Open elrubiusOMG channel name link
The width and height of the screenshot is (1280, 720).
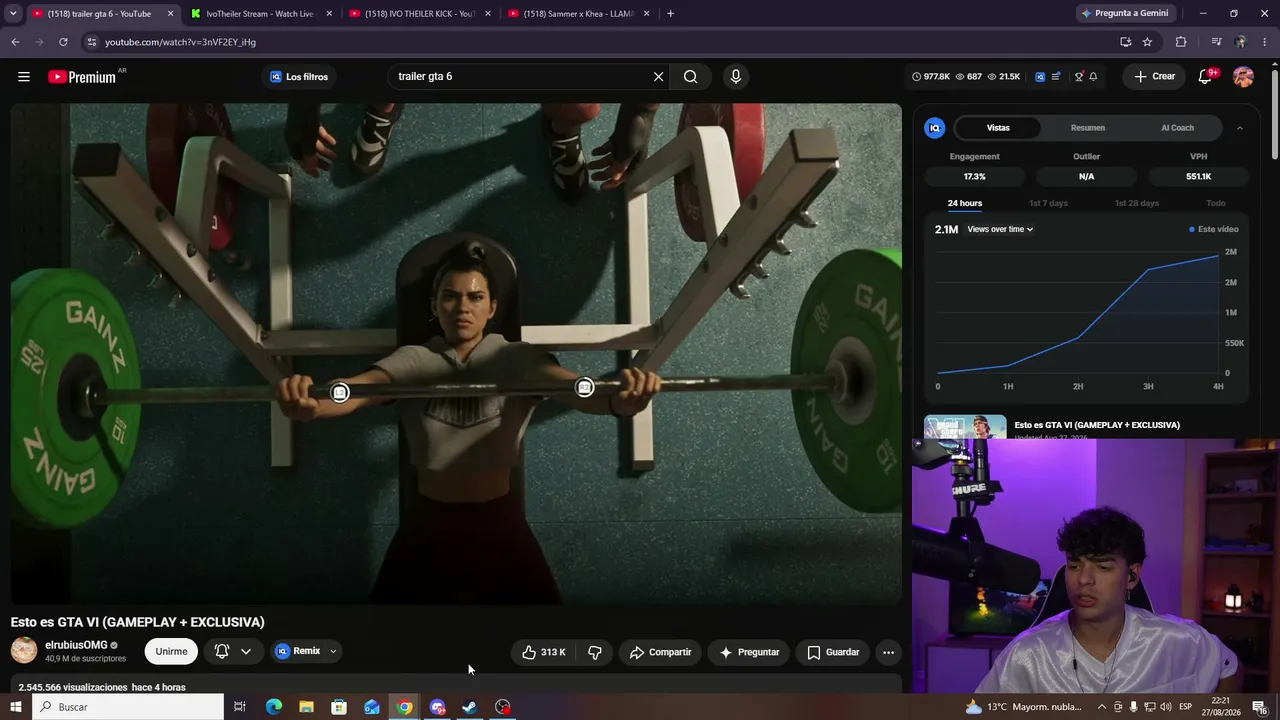coord(76,645)
